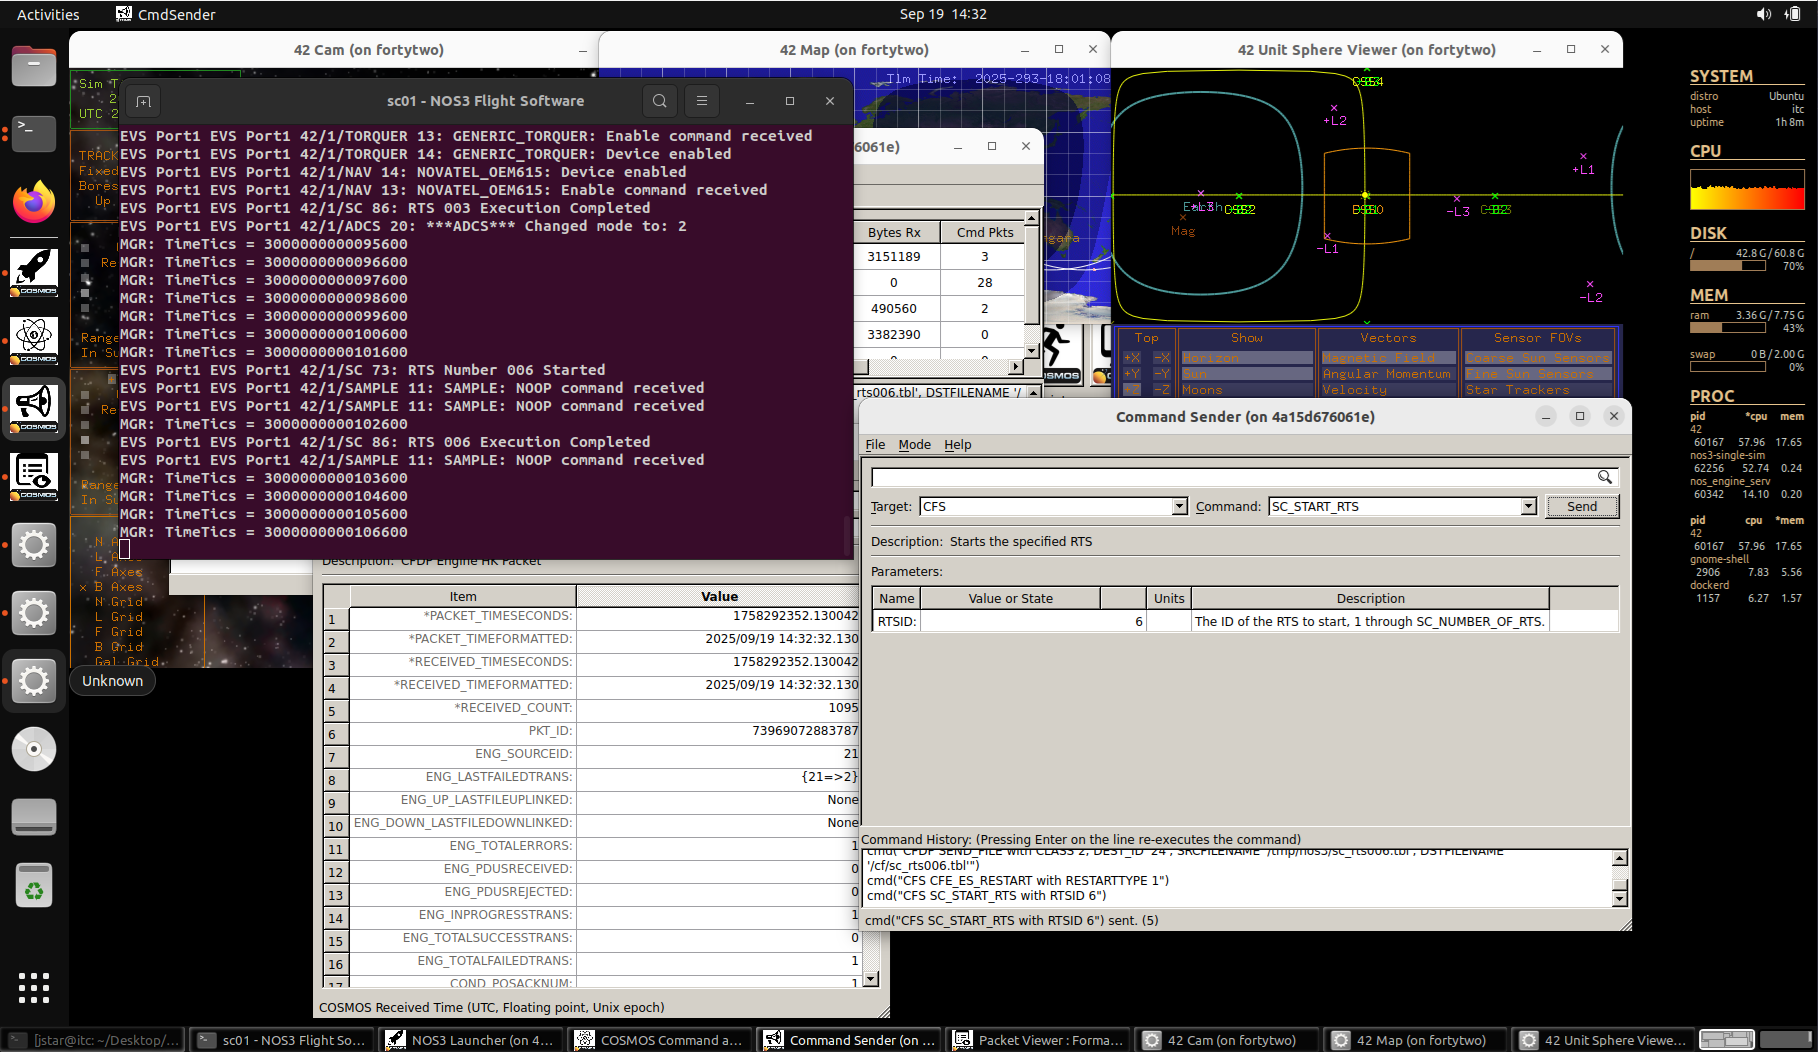Screen dimensions: 1818x1052
Task: Switch to sc01 - NOS3 Flight Software taskbar button
Action: (x=283, y=1040)
